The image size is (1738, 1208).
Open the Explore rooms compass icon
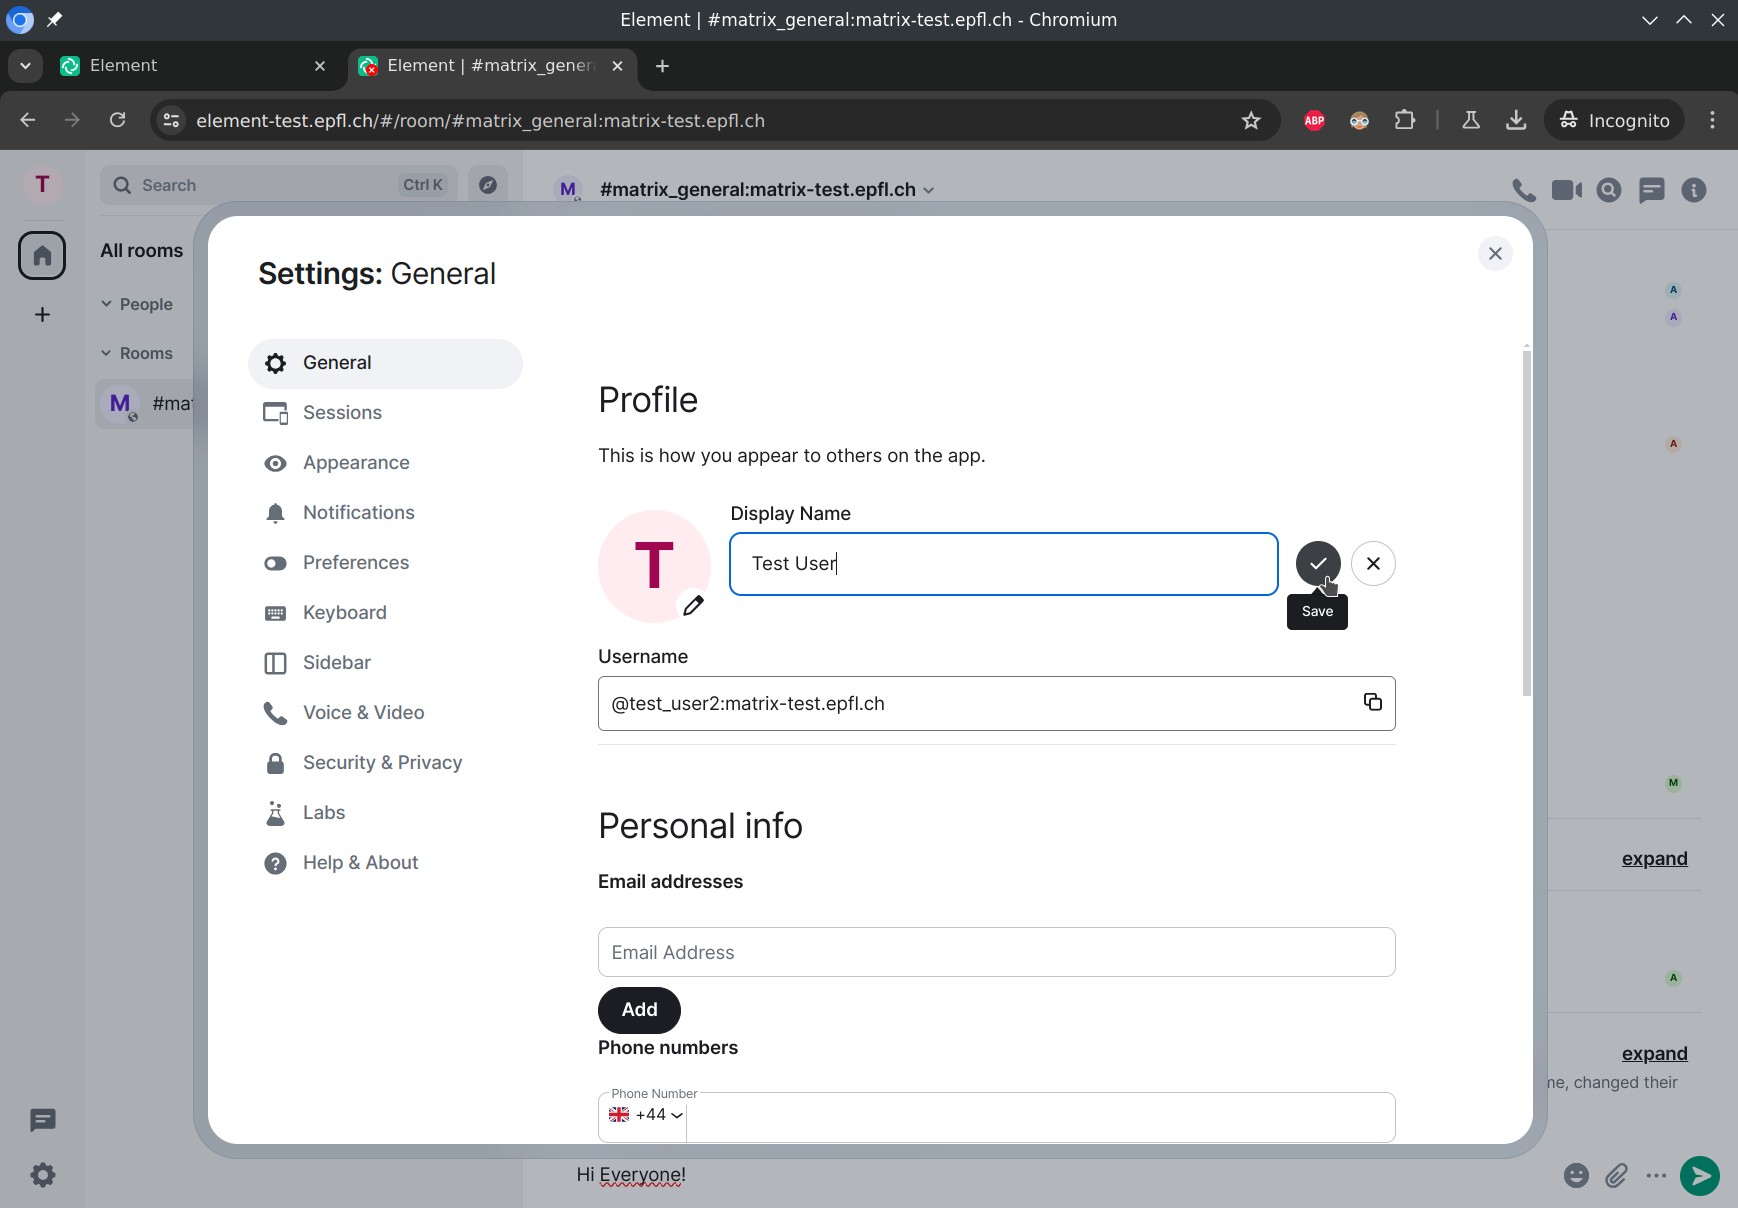click(x=488, y=185)
